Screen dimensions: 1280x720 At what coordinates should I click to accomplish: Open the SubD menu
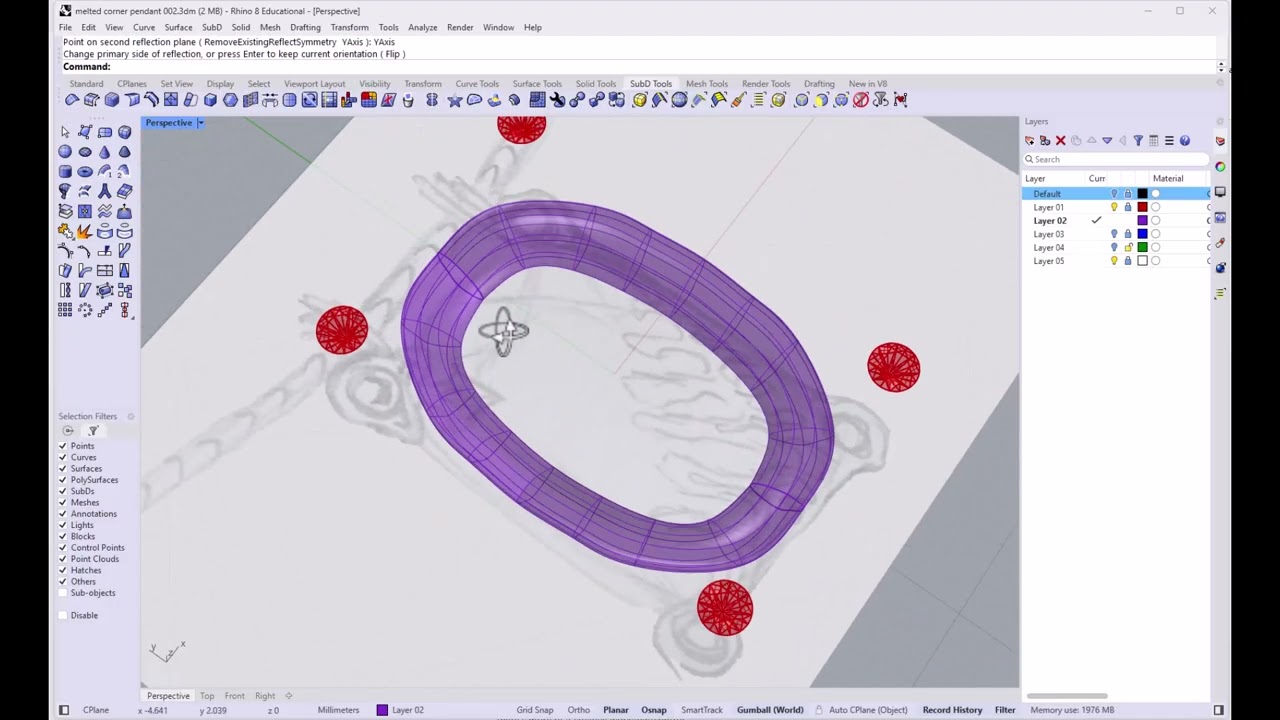coord(211,27)
